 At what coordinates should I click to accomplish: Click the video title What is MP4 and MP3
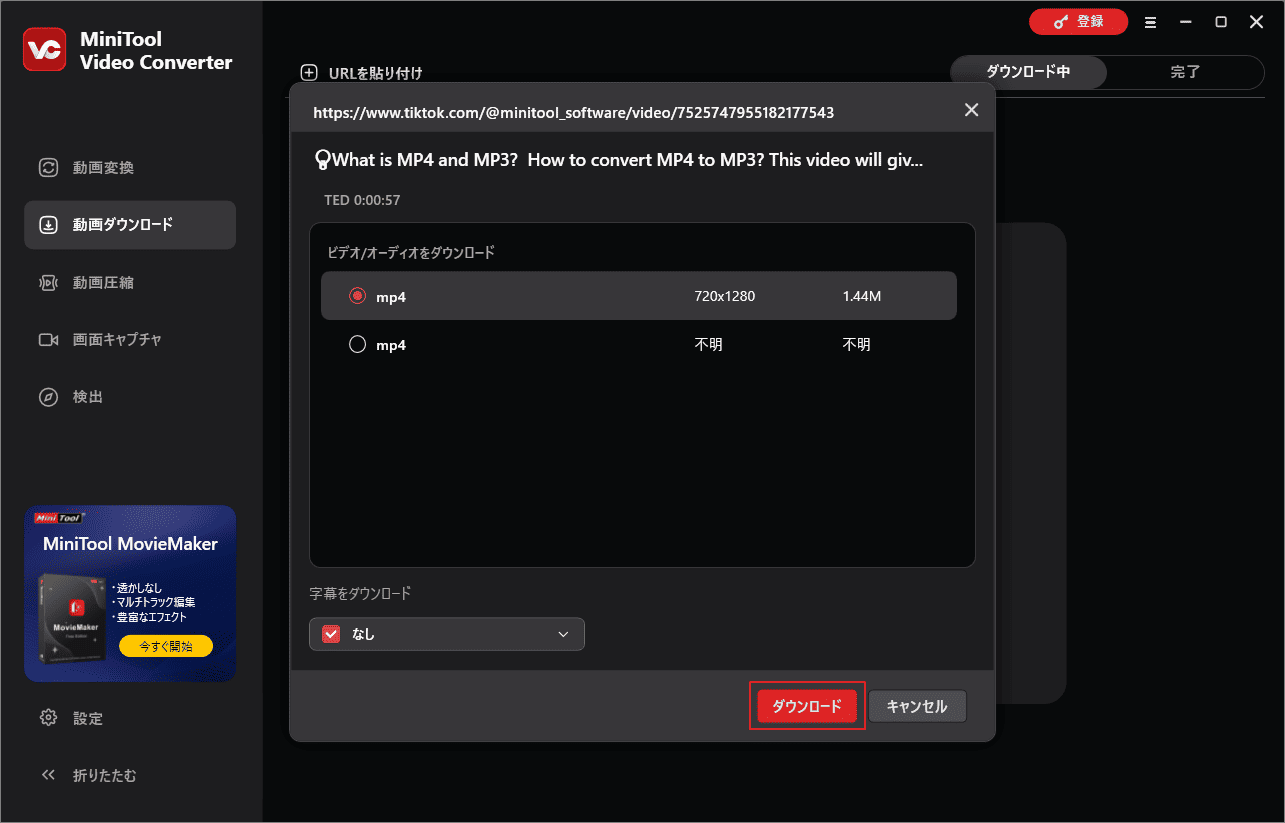(619, 159)
